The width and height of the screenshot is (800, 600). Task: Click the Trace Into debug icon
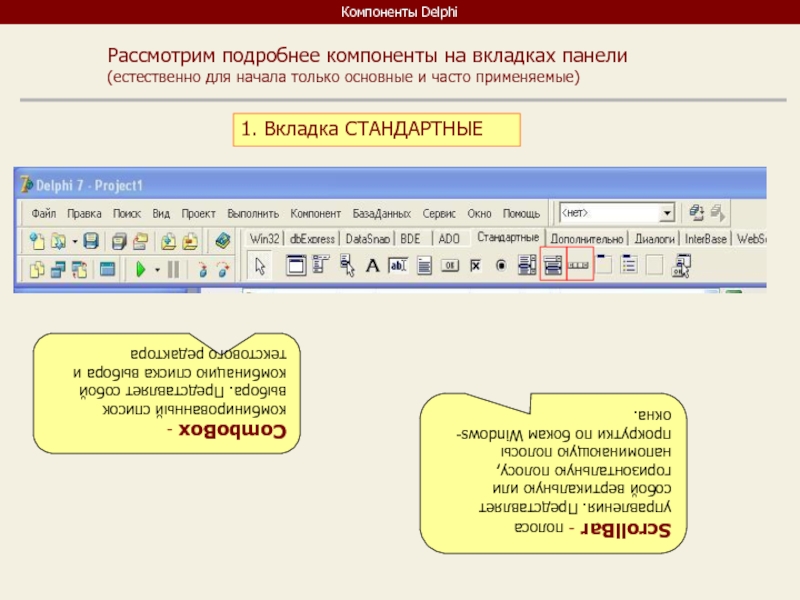(203, 269)
